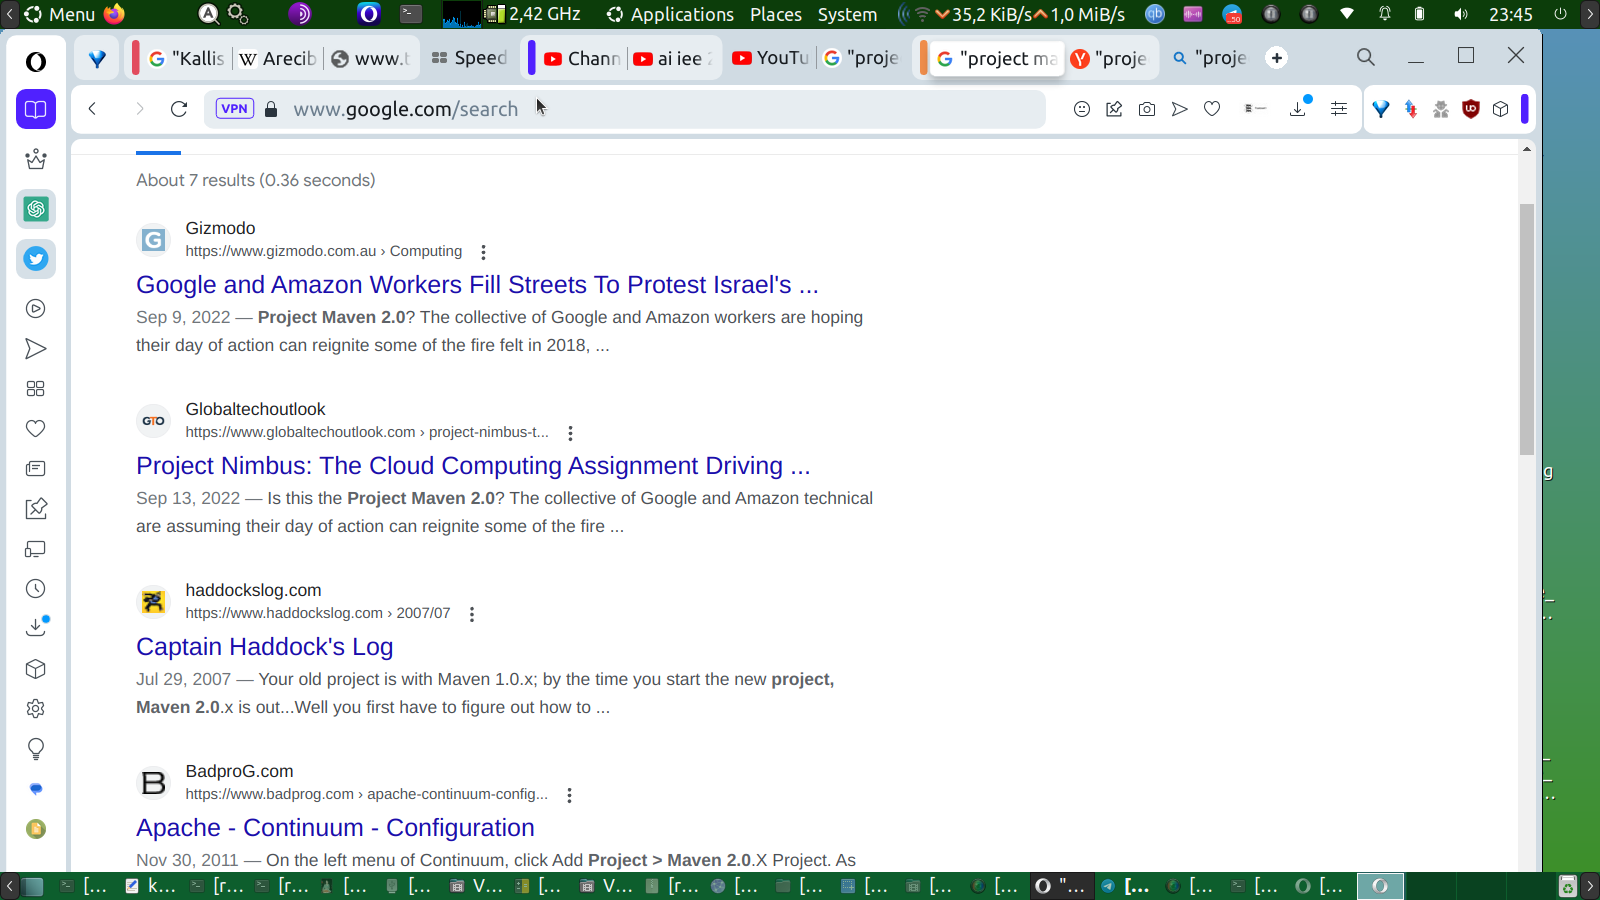Click the haddockslog.com site name
Viewport: 1600px width, 900px height.
[253, 590]
